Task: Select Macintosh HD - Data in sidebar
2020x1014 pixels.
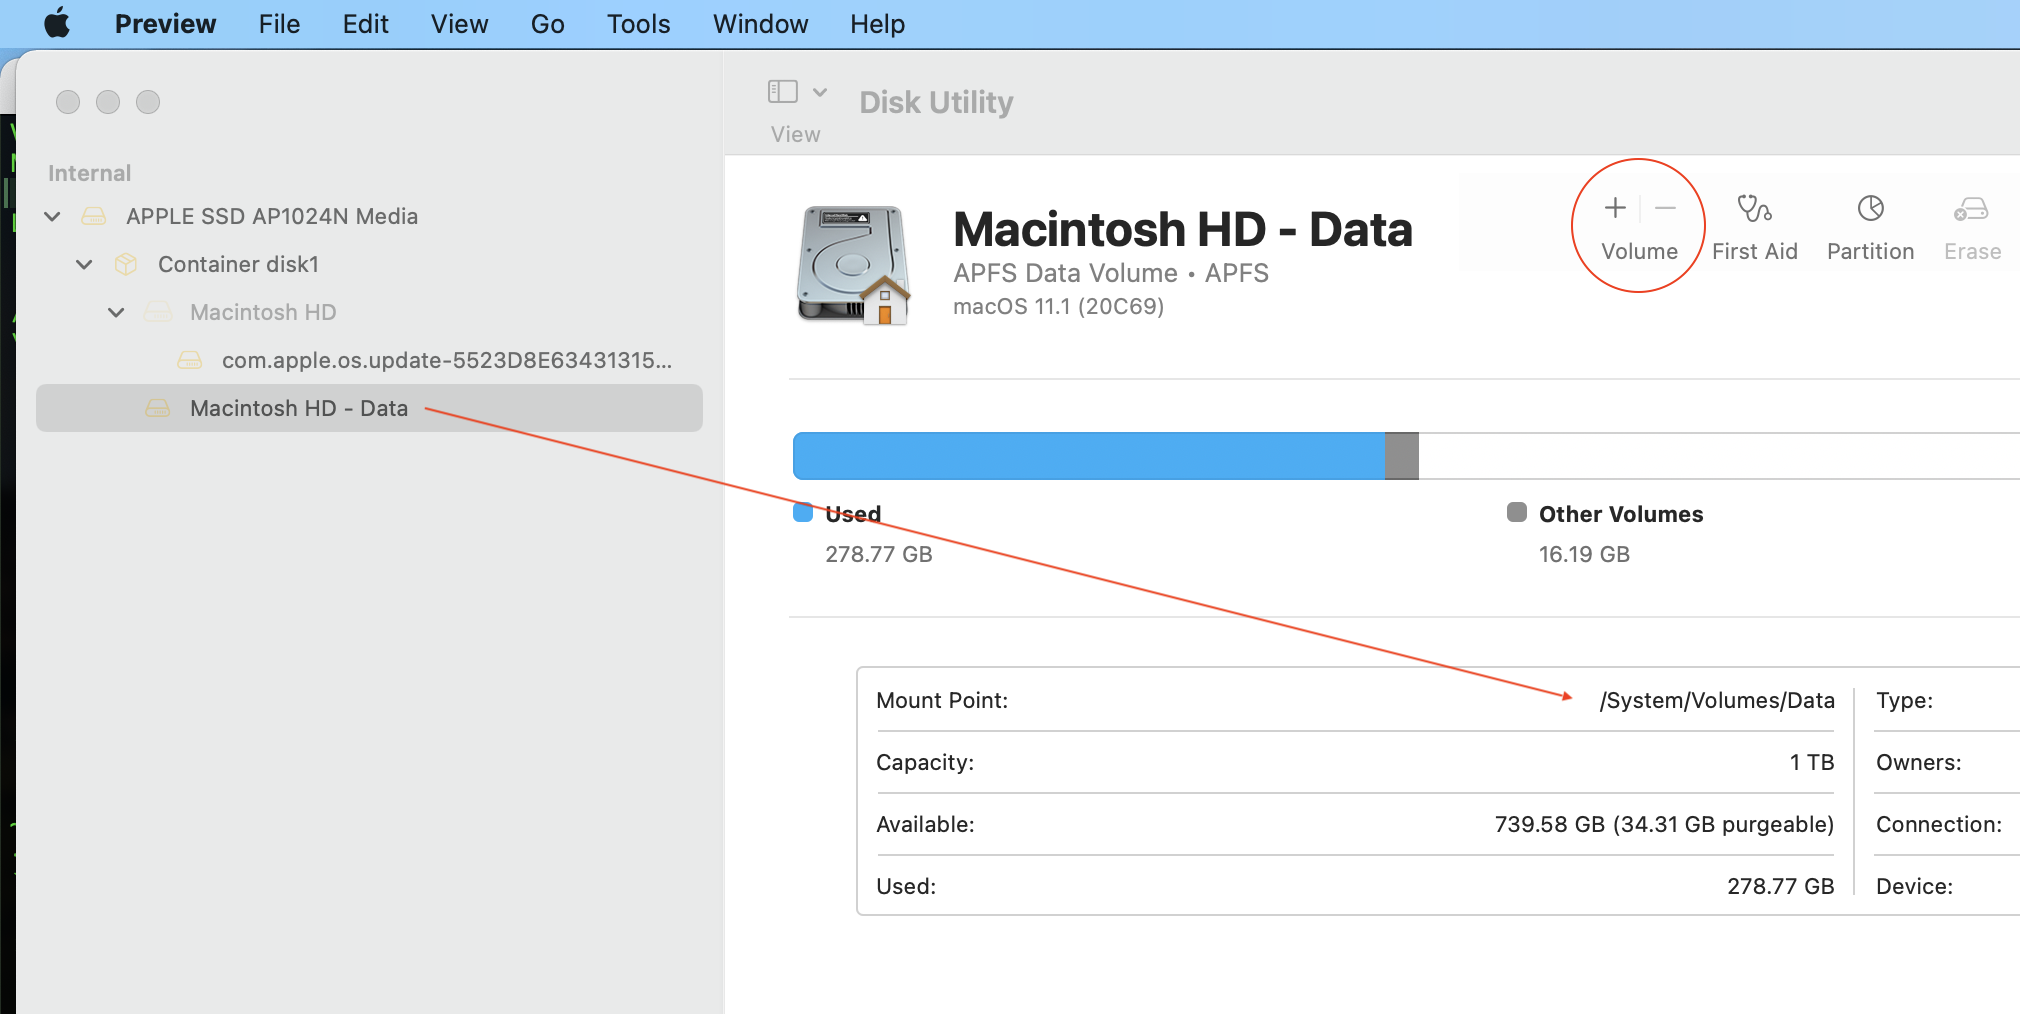Action: point(369,408)
